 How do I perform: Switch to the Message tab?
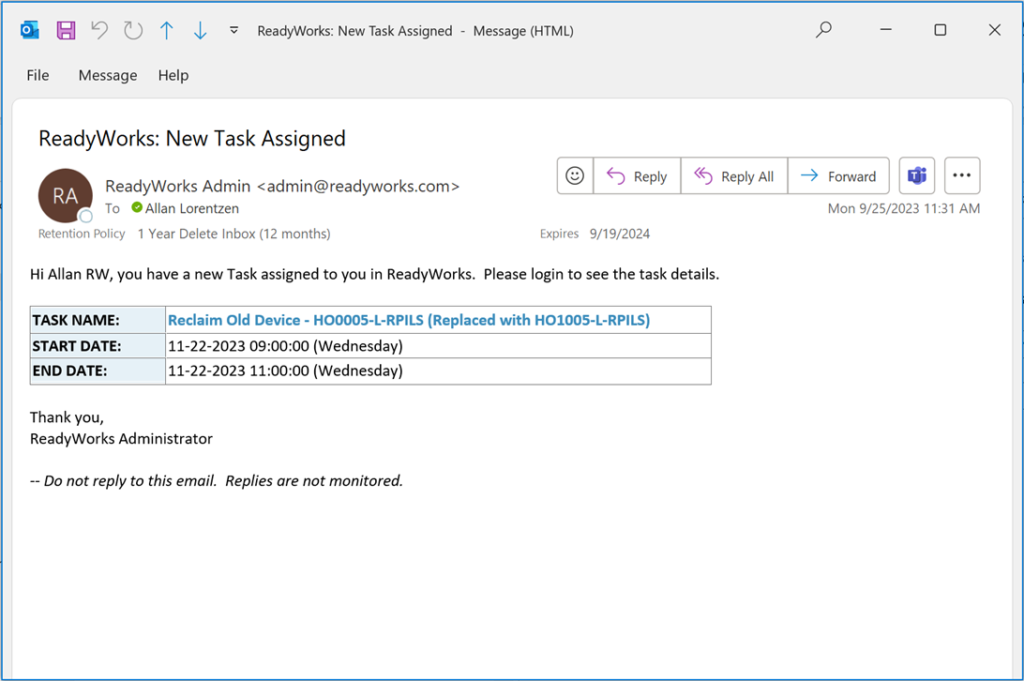tap(107, 75)
